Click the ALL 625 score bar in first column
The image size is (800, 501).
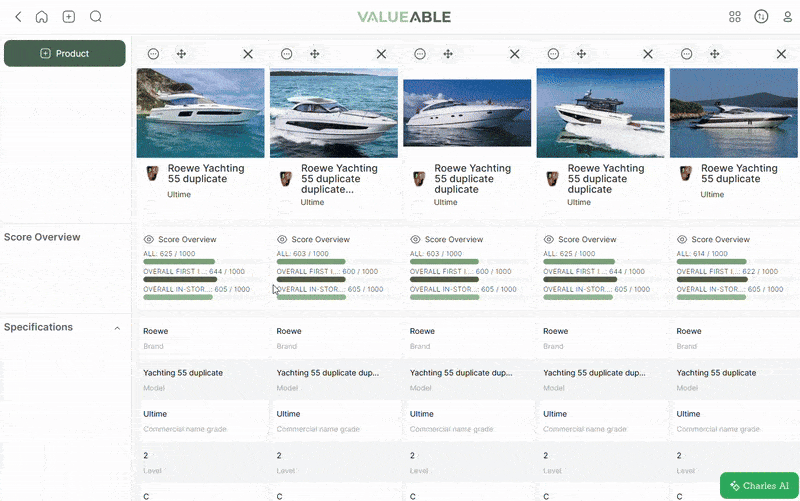[x=179, y=262]
